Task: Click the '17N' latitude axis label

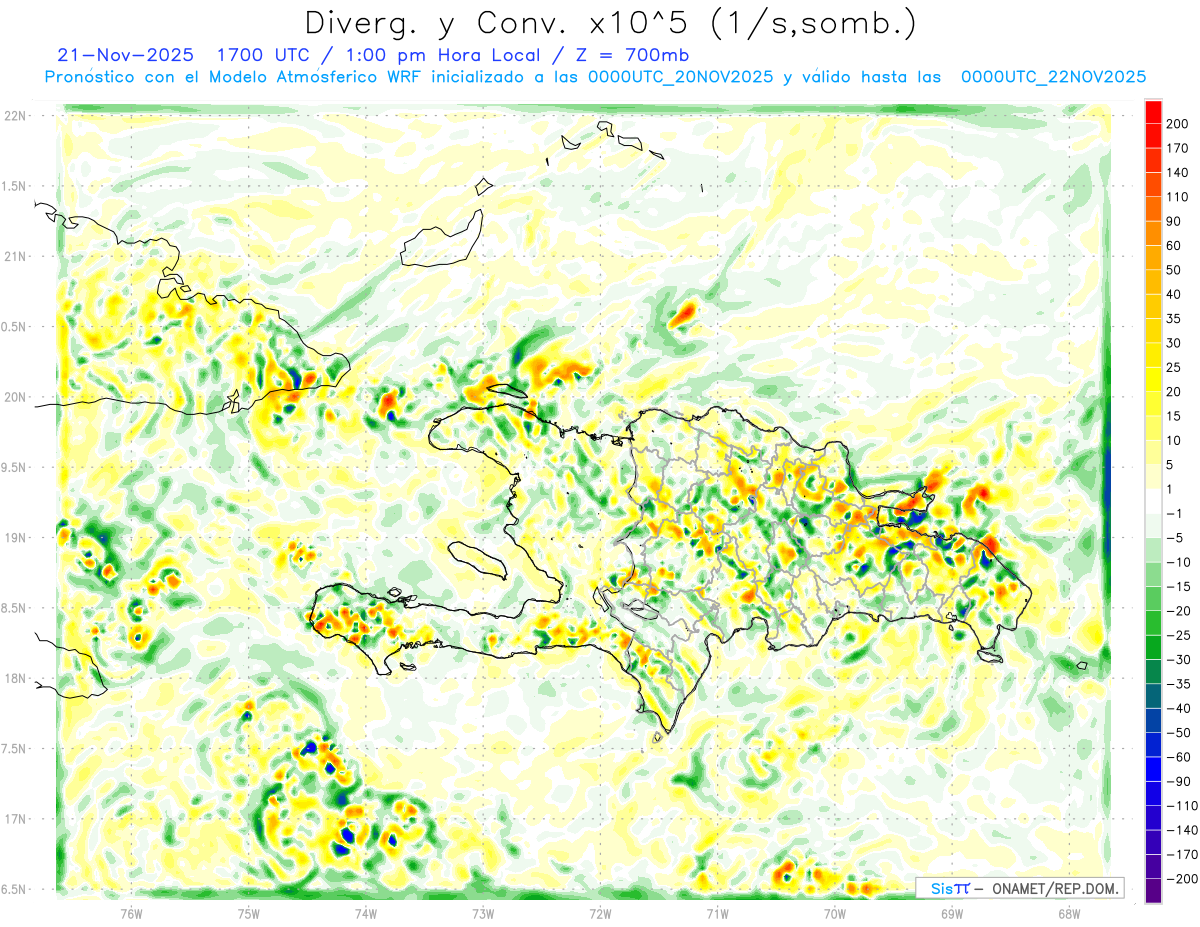Action: 15,819
